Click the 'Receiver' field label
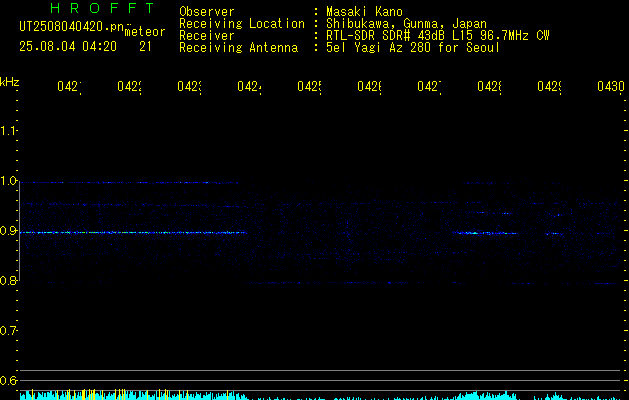 pos(207,36)
